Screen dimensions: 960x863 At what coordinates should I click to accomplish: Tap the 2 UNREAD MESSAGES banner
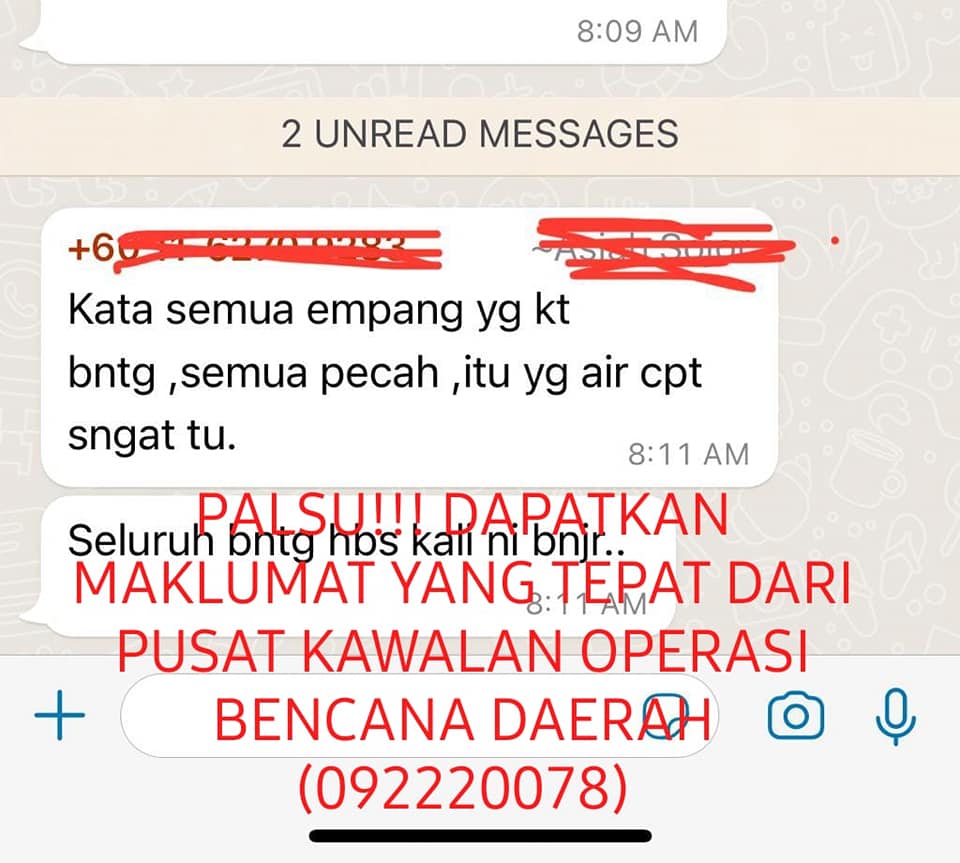coord(480,134)
